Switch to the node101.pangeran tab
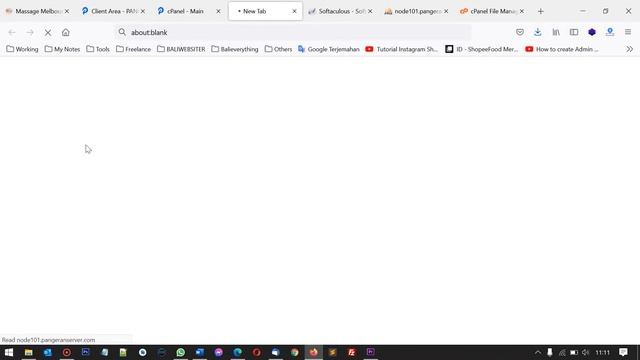 click(417, 11)
